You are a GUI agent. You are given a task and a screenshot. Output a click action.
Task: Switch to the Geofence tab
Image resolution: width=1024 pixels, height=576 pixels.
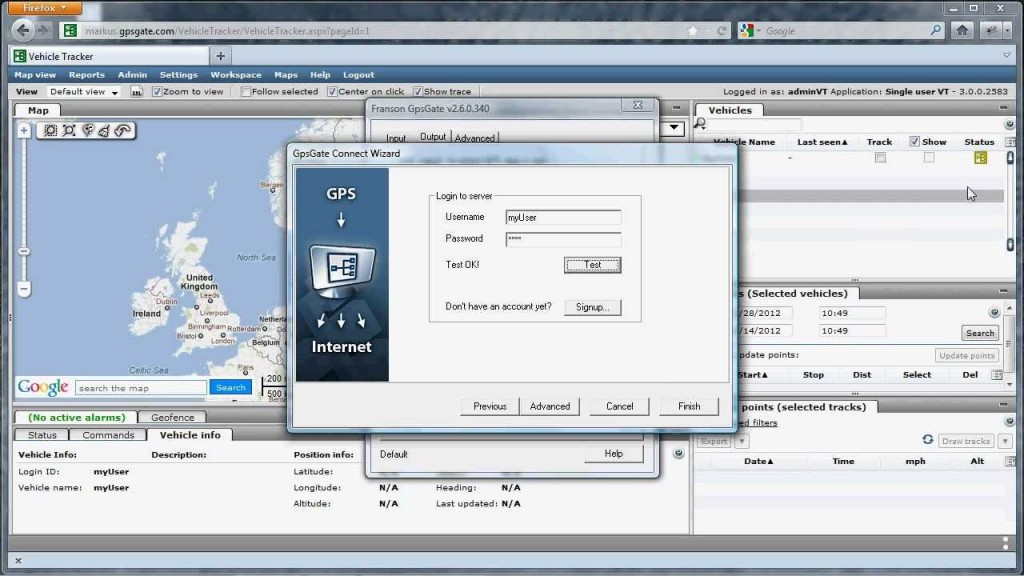tap(172, 417)
